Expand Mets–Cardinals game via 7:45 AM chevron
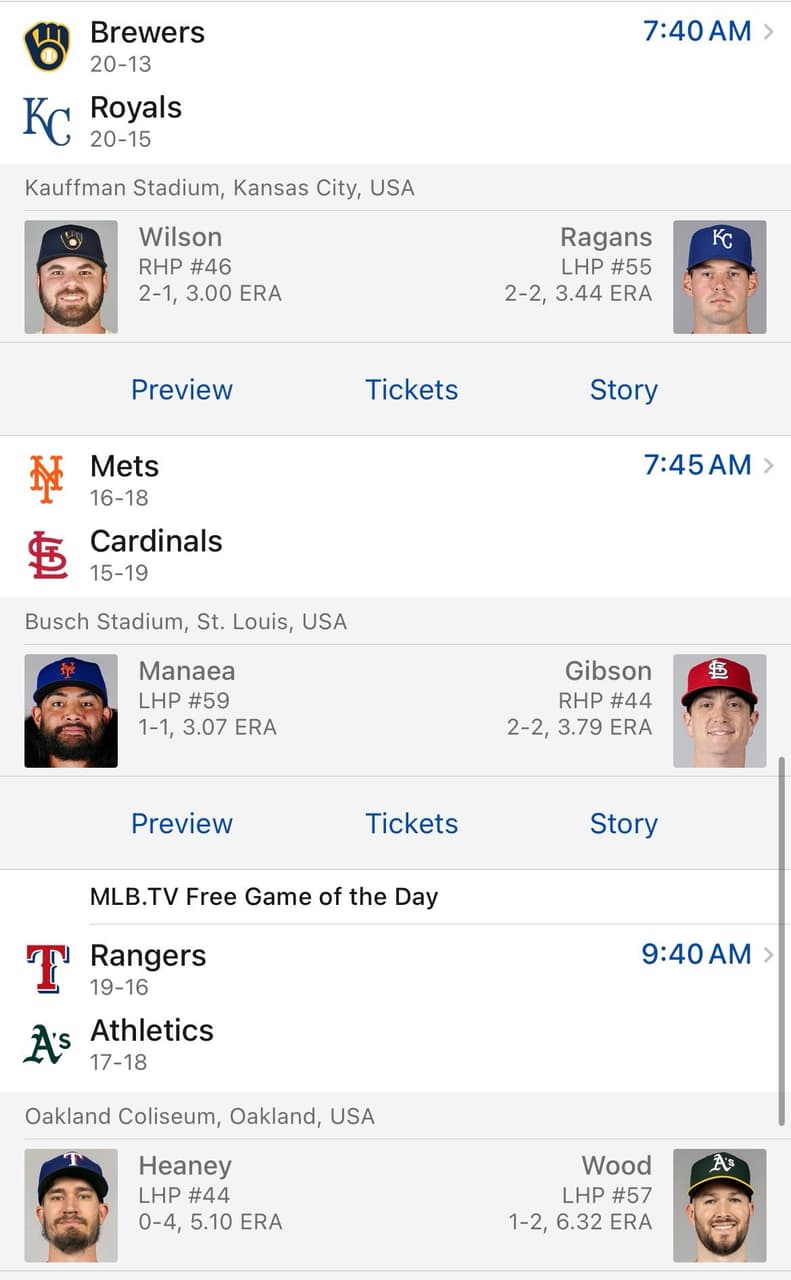The width and height of the screenshot is (791, 1280). 768,465
